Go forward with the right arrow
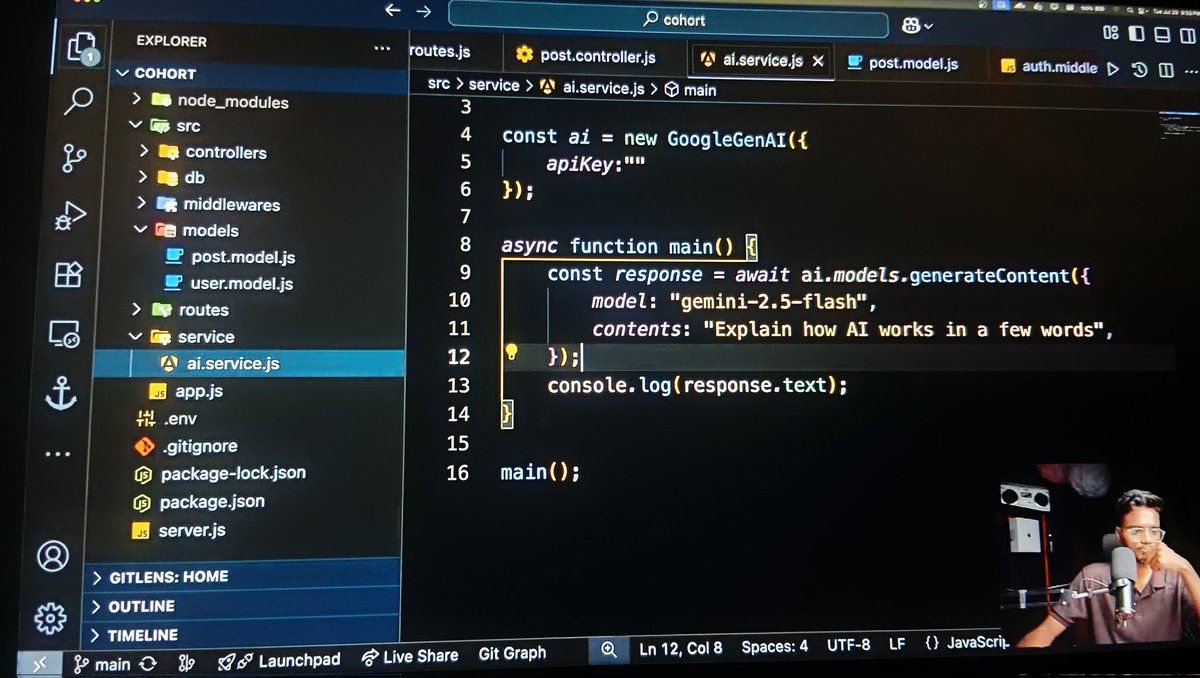The height and width of the screenshot is (678, 1200). [423, 11]
